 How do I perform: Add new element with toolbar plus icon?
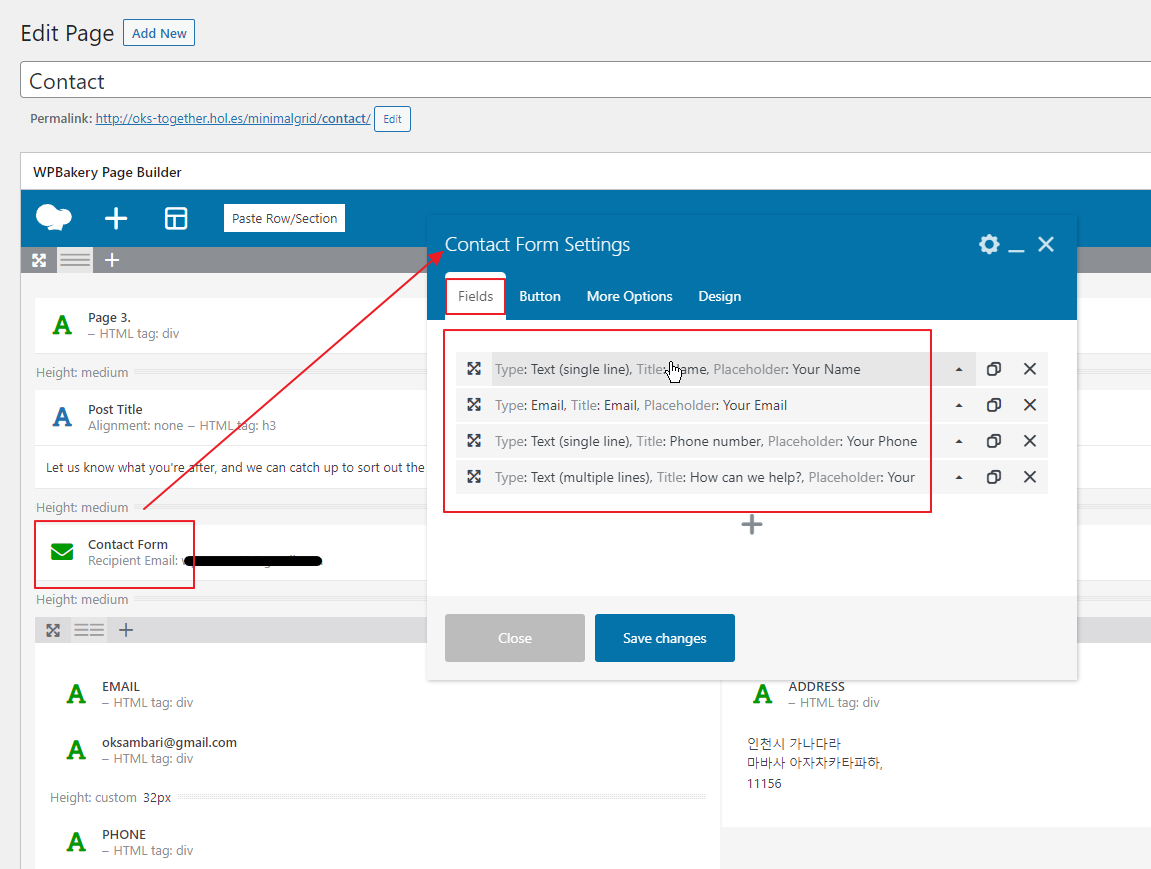pos(116,218)
